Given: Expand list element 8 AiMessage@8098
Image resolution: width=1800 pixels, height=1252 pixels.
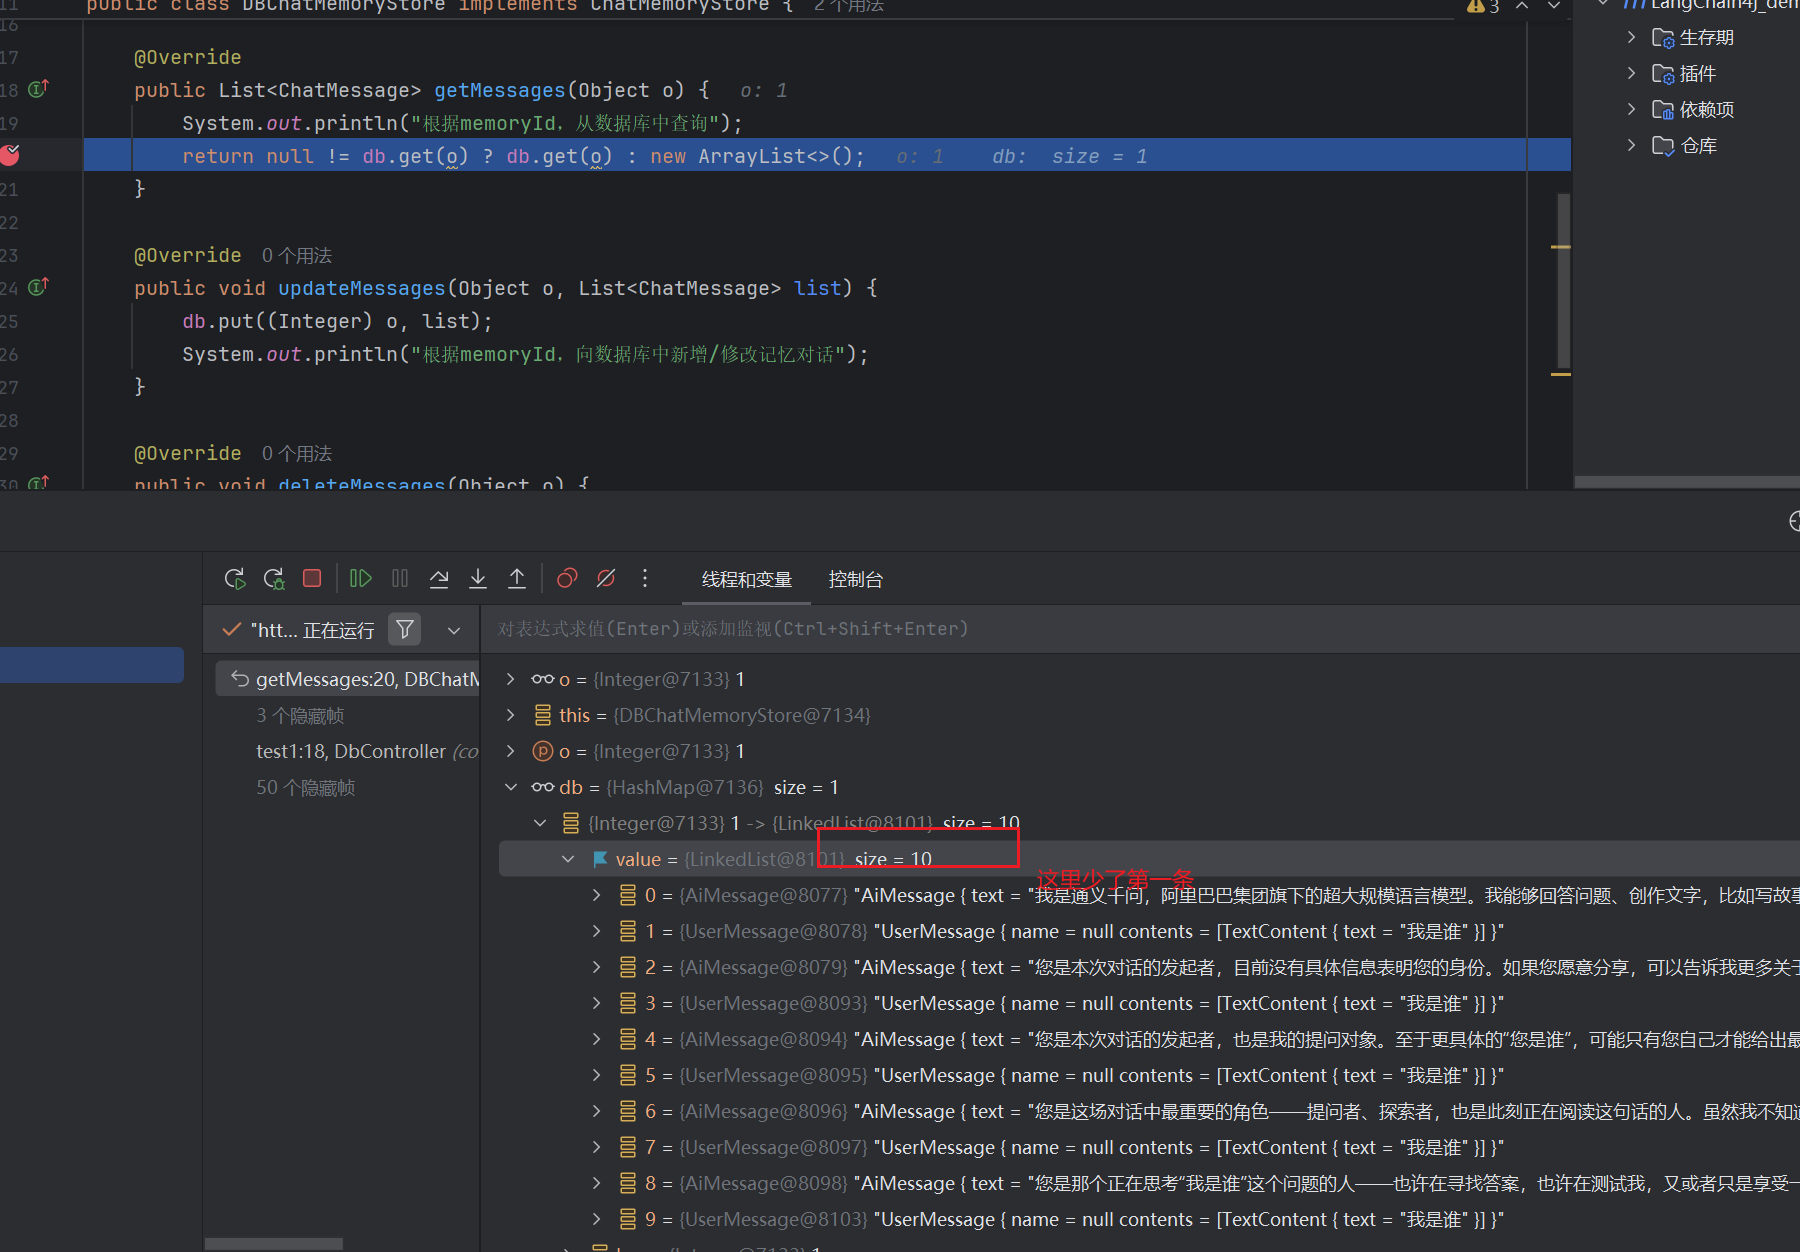Looking at the screenshot, I should coord(597,1183).
